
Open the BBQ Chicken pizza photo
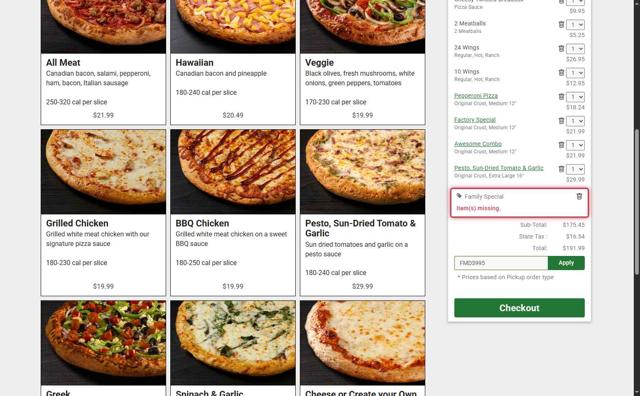233,172
